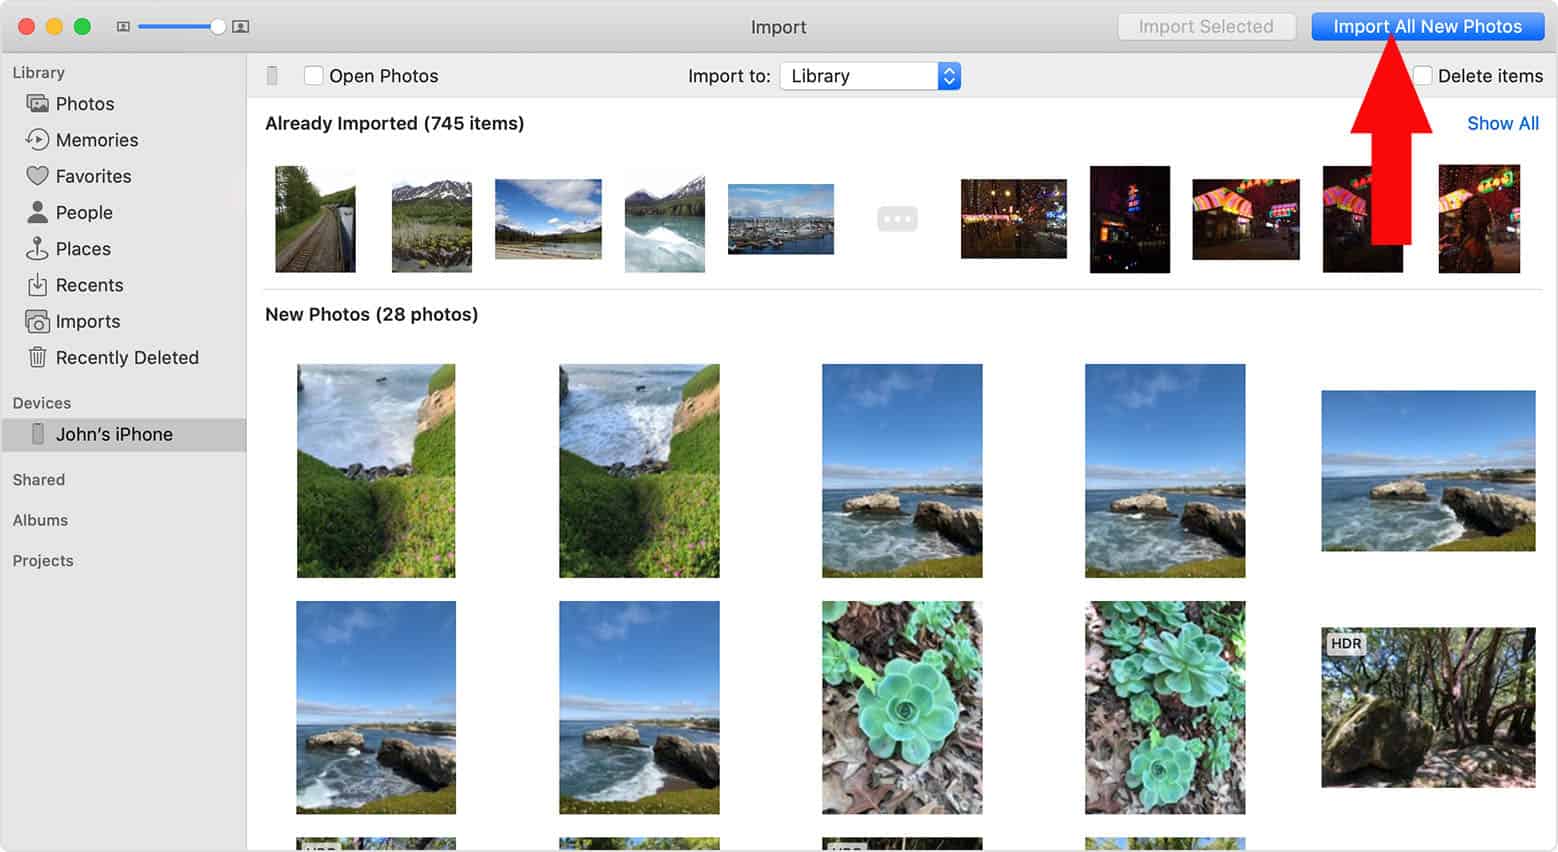The width and height of the screenshot is (1558, 852).
Task: Tick the Delete items checkbox
Action: (x=1423, y=76)
